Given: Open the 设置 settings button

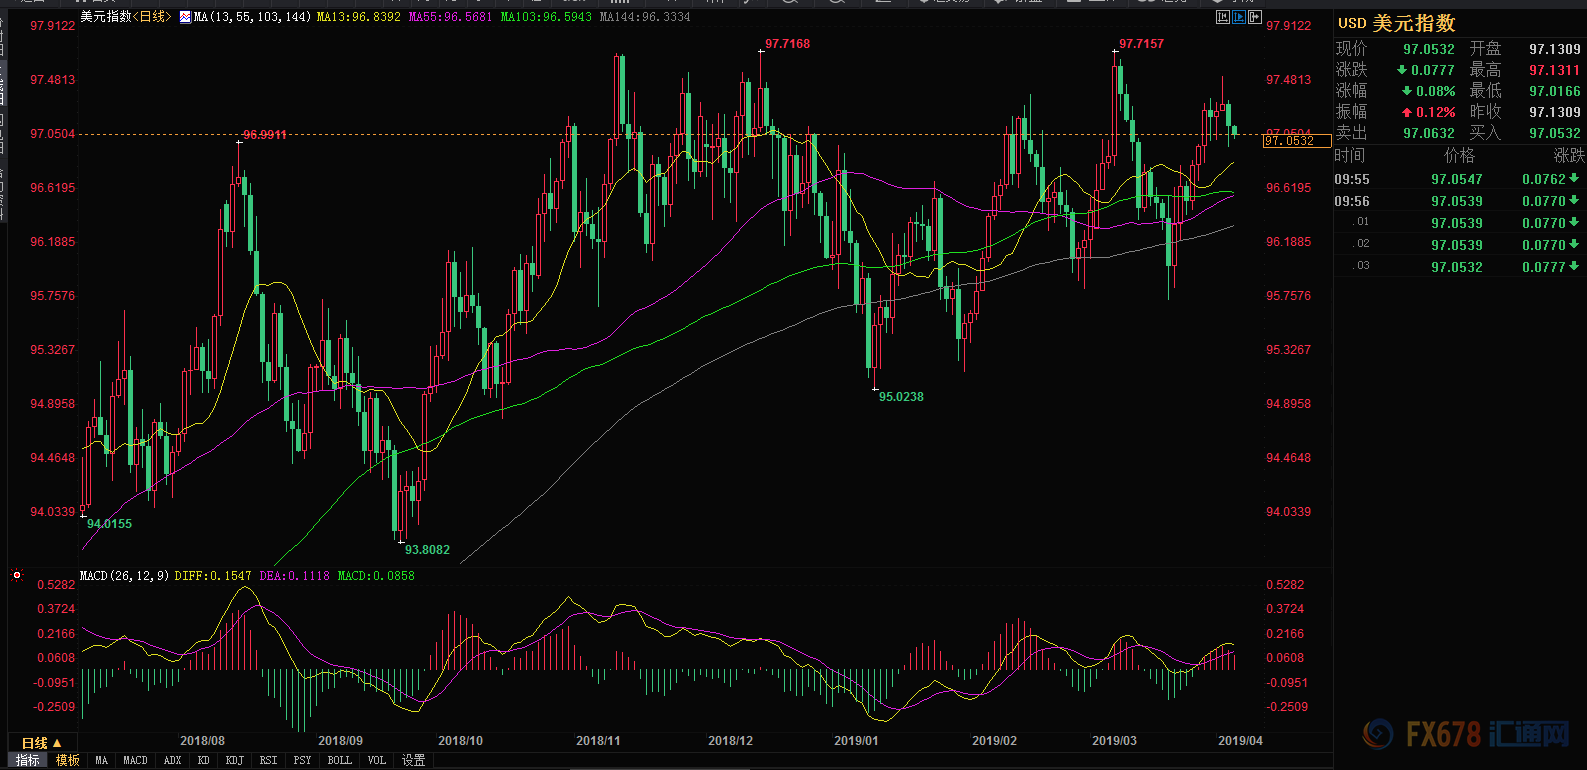Looking at the screenshot, I should coord(413,760).
